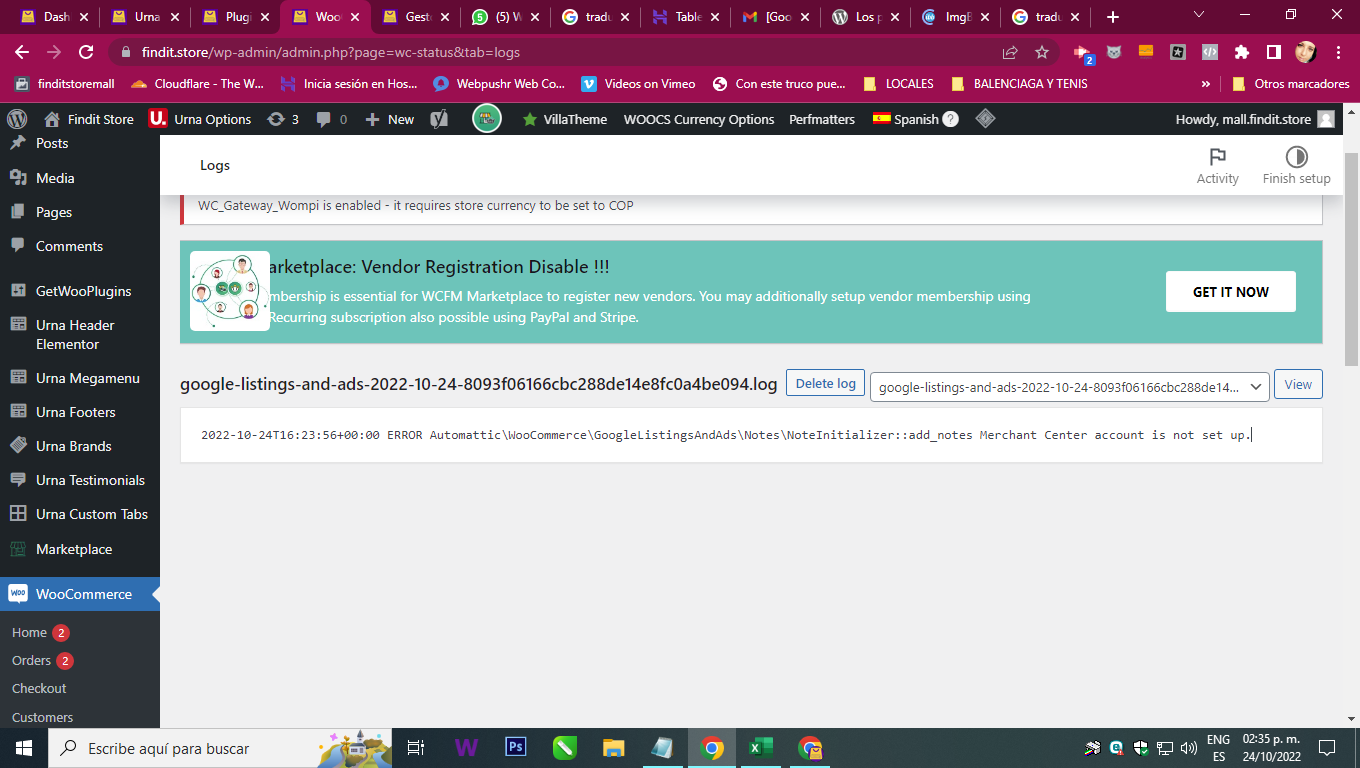Image resolution: width=1360 pixels, height=768 pixels.
Task: Bookmark this page with the star icon
Action: 1042,52
